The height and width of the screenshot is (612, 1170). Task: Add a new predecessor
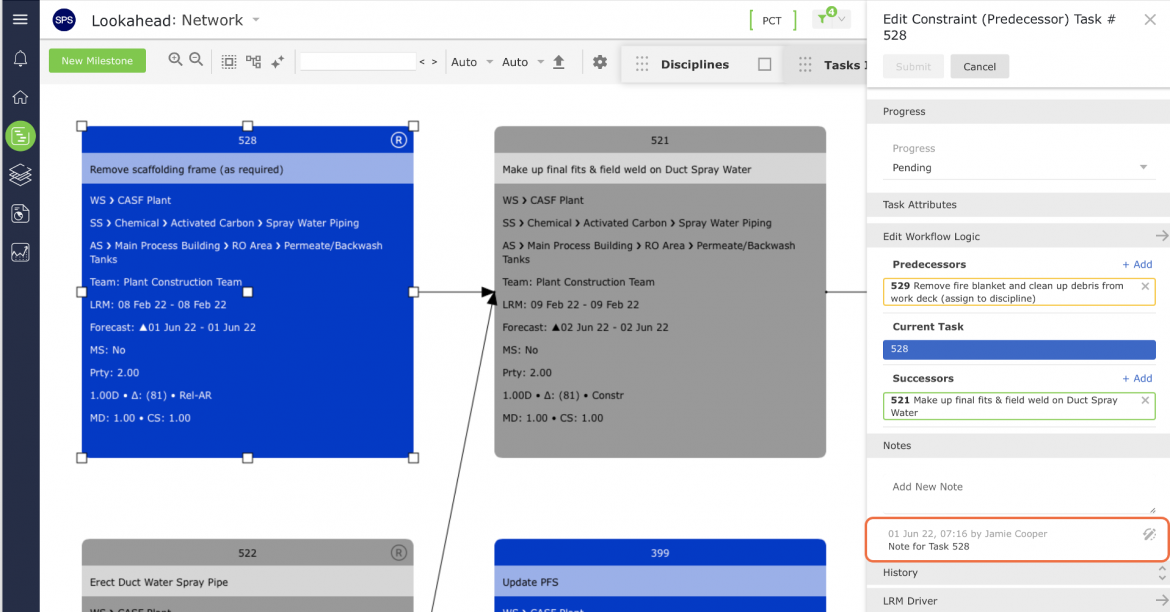(1137, 264)
